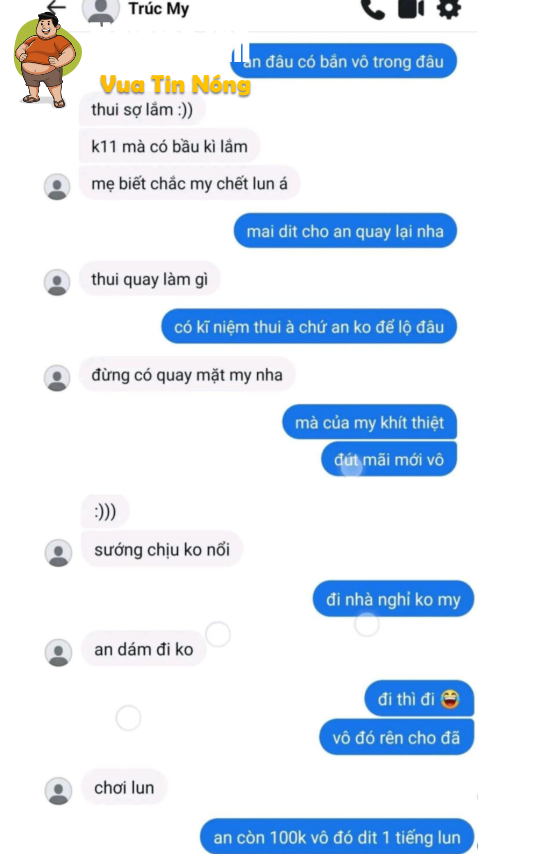
Task: Open the 'Trúc My' contact name
Action: pyautogui.click(x=159, y=9)
